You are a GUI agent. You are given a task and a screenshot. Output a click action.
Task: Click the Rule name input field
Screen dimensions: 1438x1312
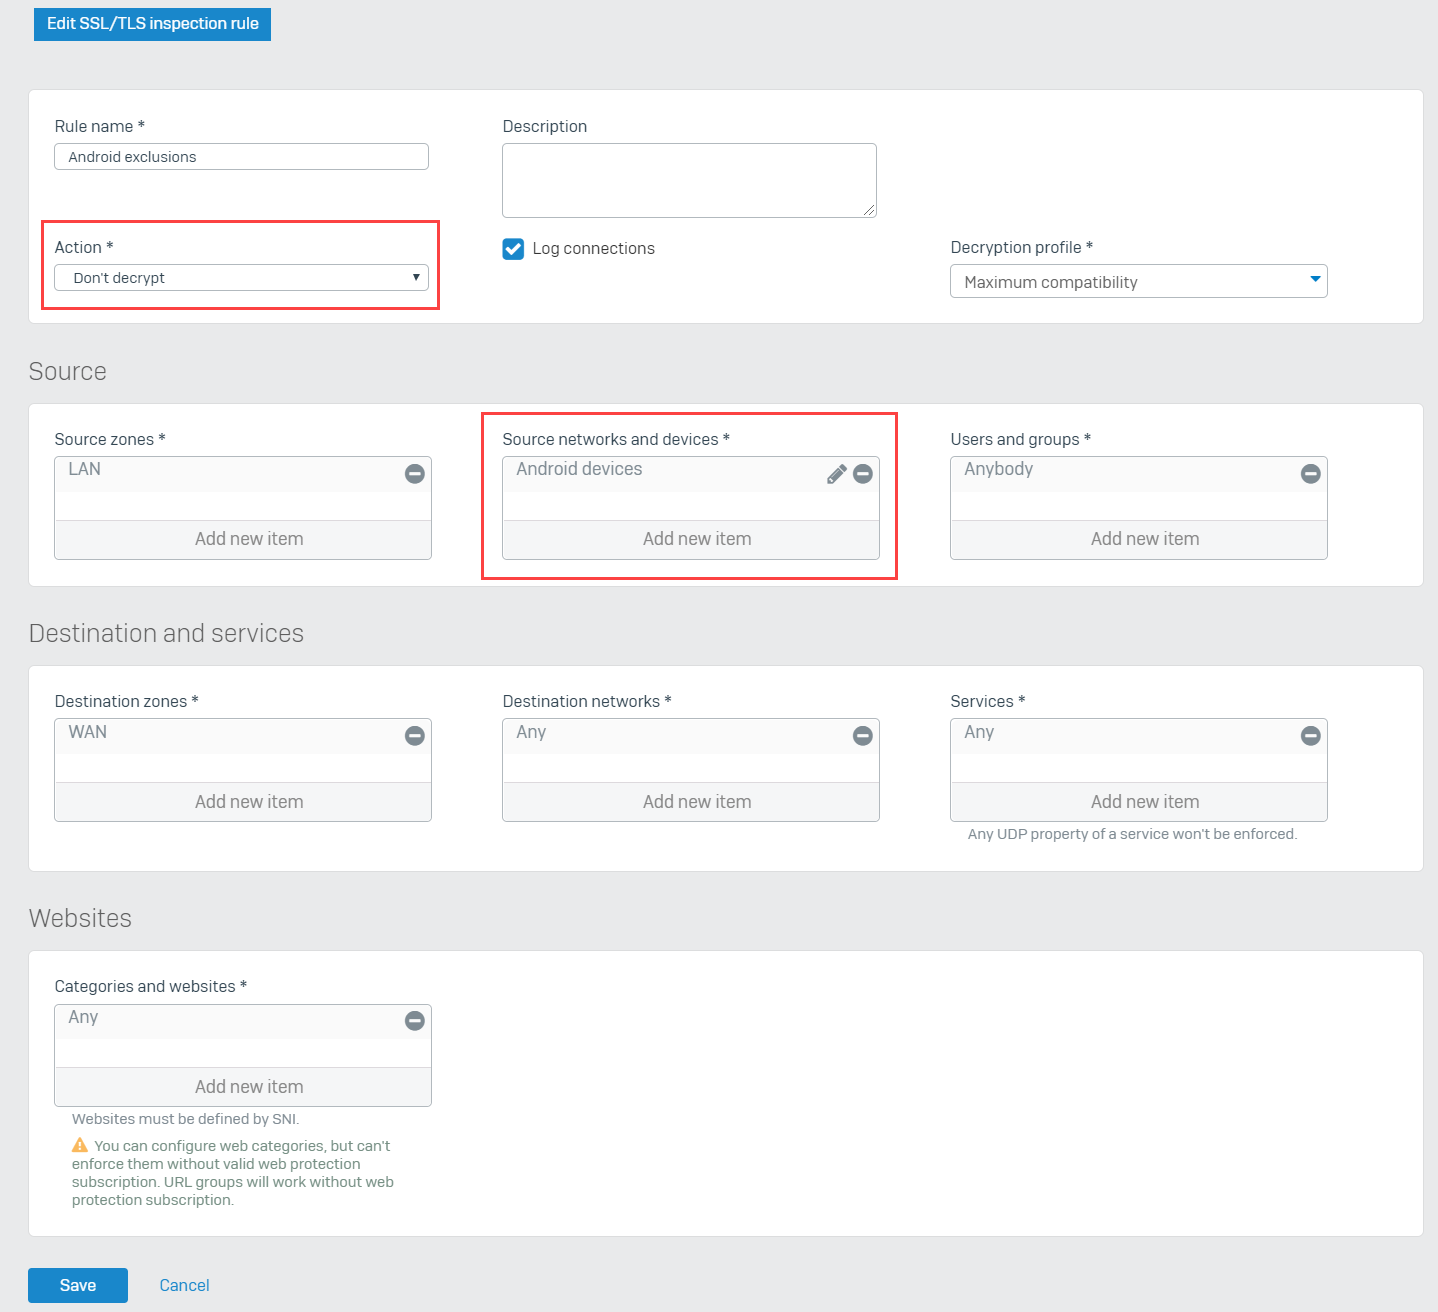click(x=241, y=156)
